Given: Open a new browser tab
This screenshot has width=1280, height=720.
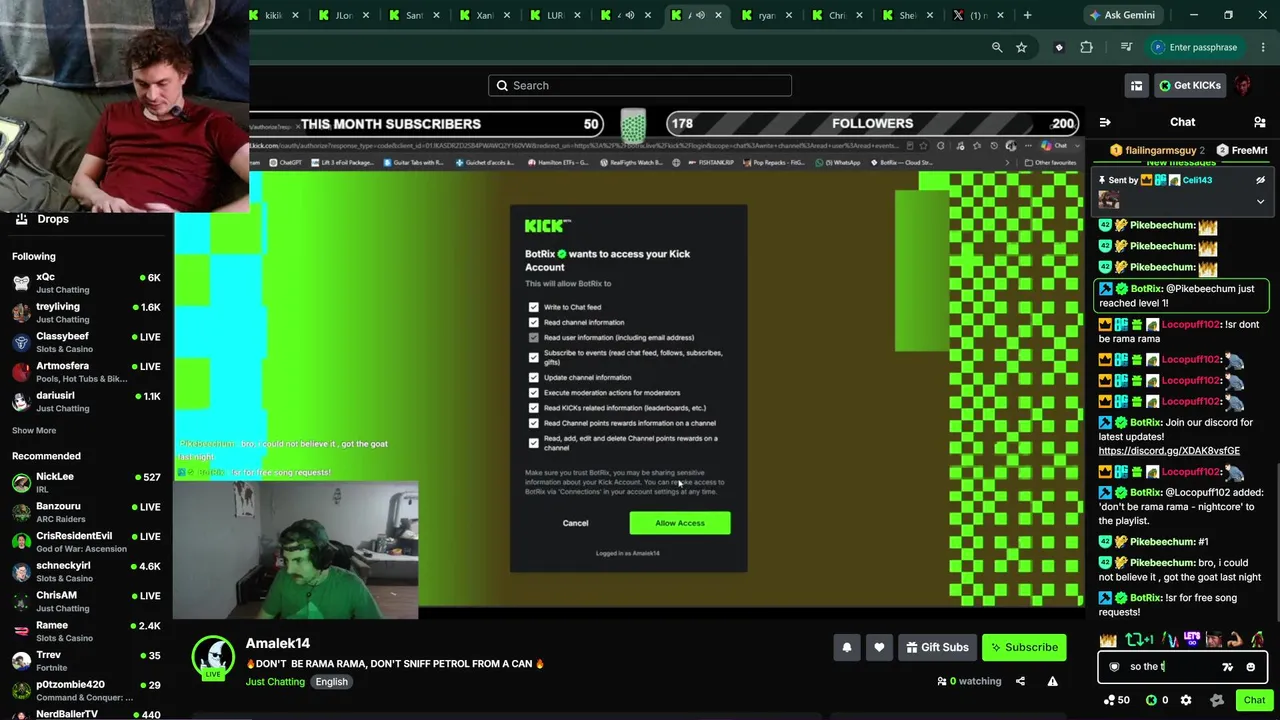Looking at the screenshot, I should (x=1027, y=15).
